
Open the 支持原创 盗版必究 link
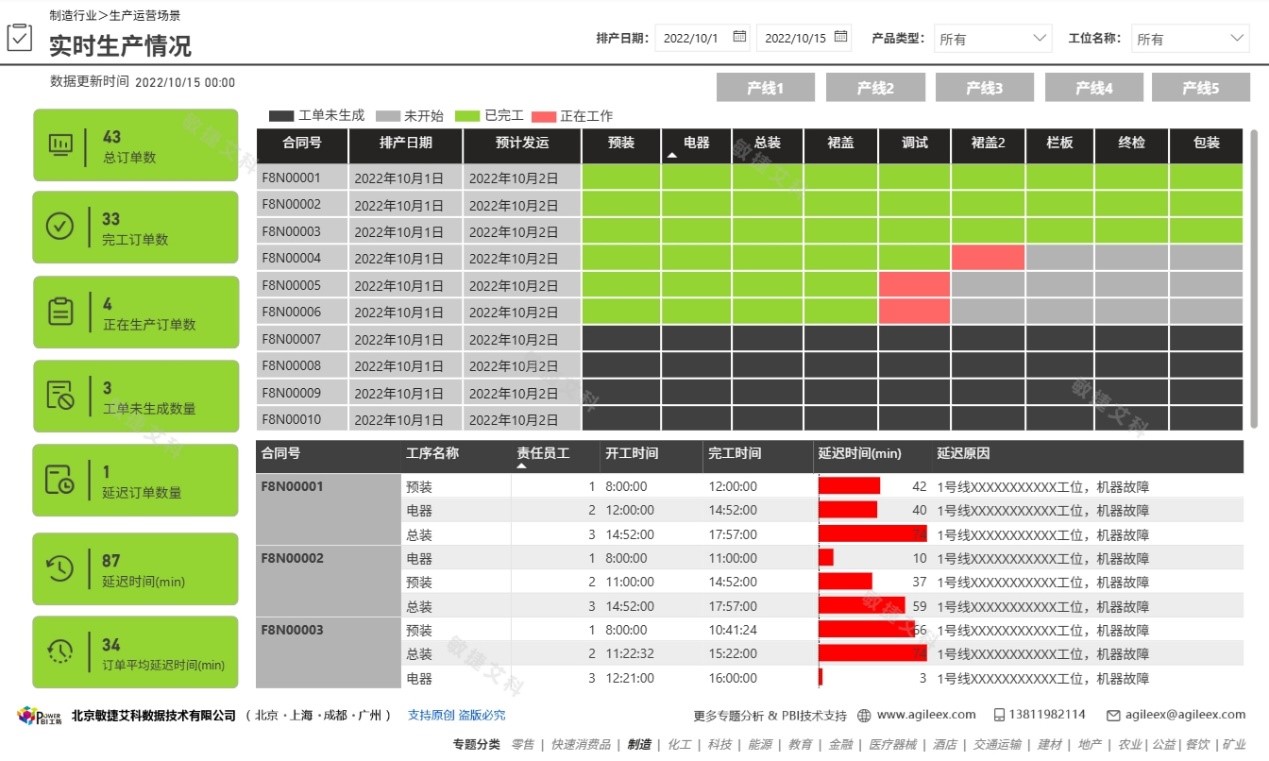click(x=455, y=715)
